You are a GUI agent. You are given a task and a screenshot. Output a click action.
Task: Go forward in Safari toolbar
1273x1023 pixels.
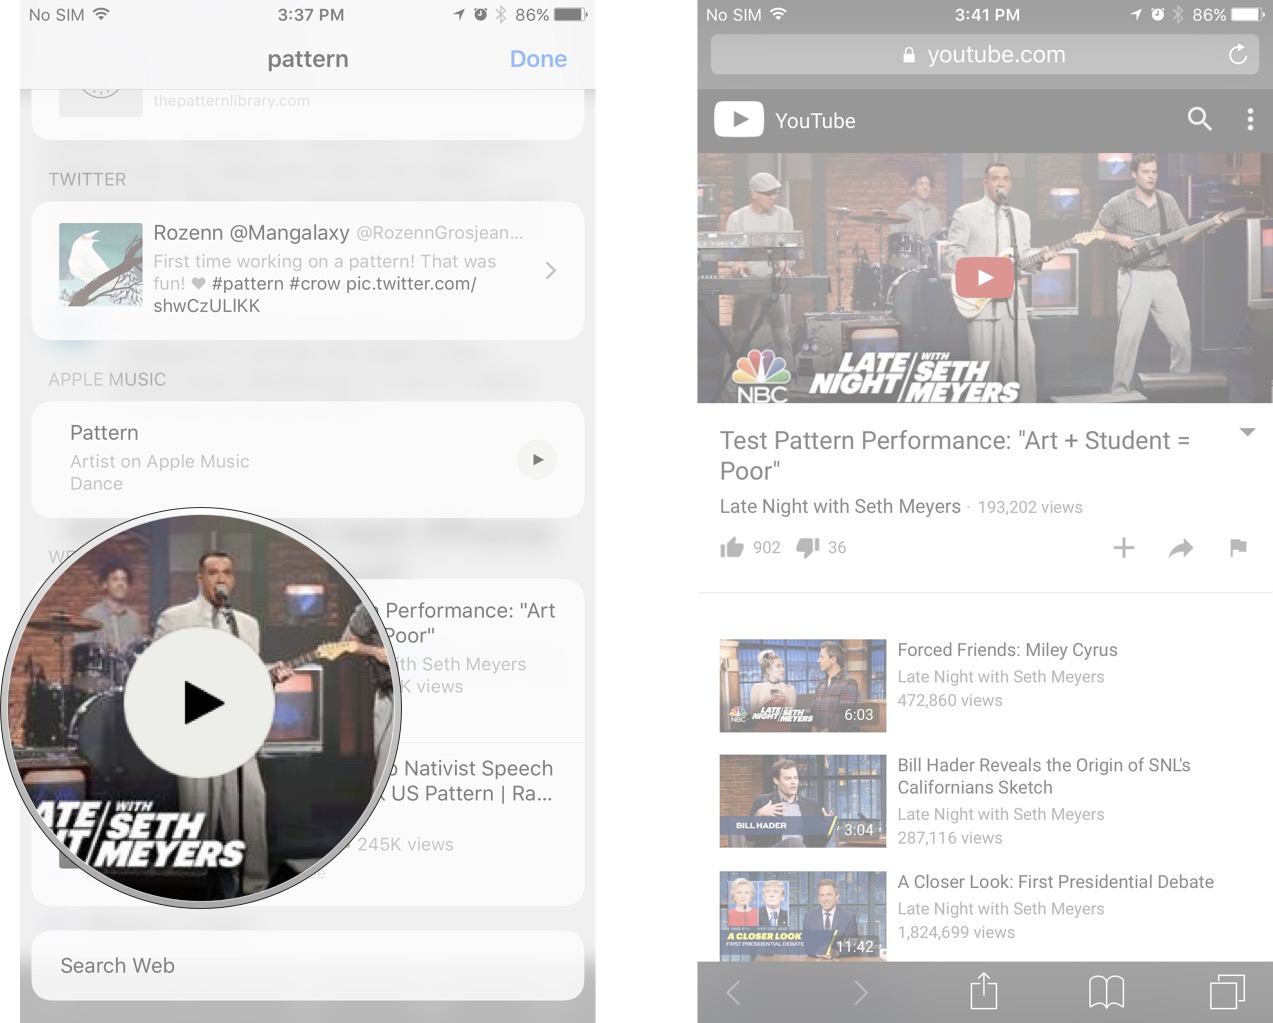point(861,992)
